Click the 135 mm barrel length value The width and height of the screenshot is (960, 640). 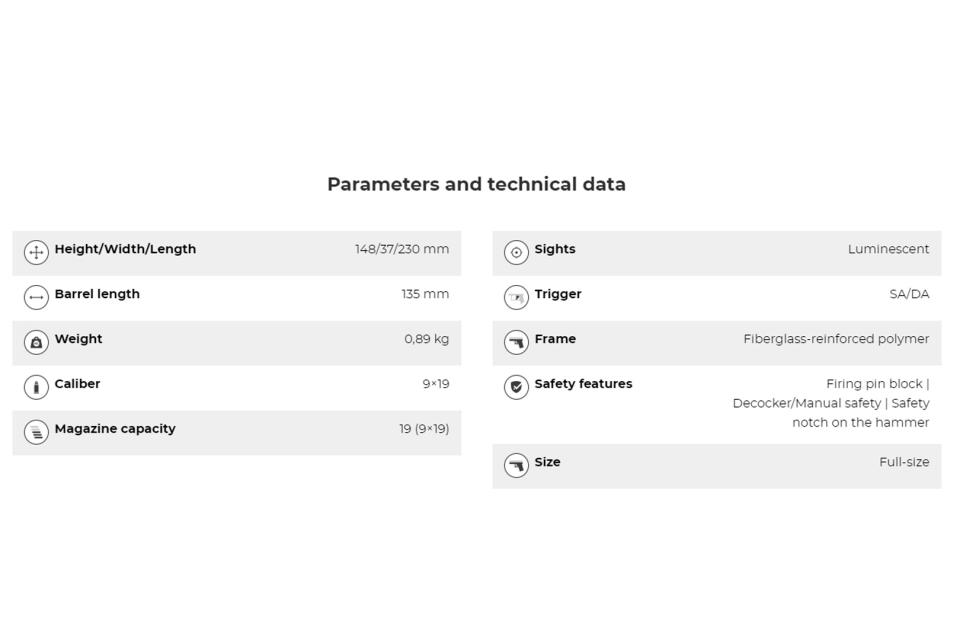click(425, 294)
